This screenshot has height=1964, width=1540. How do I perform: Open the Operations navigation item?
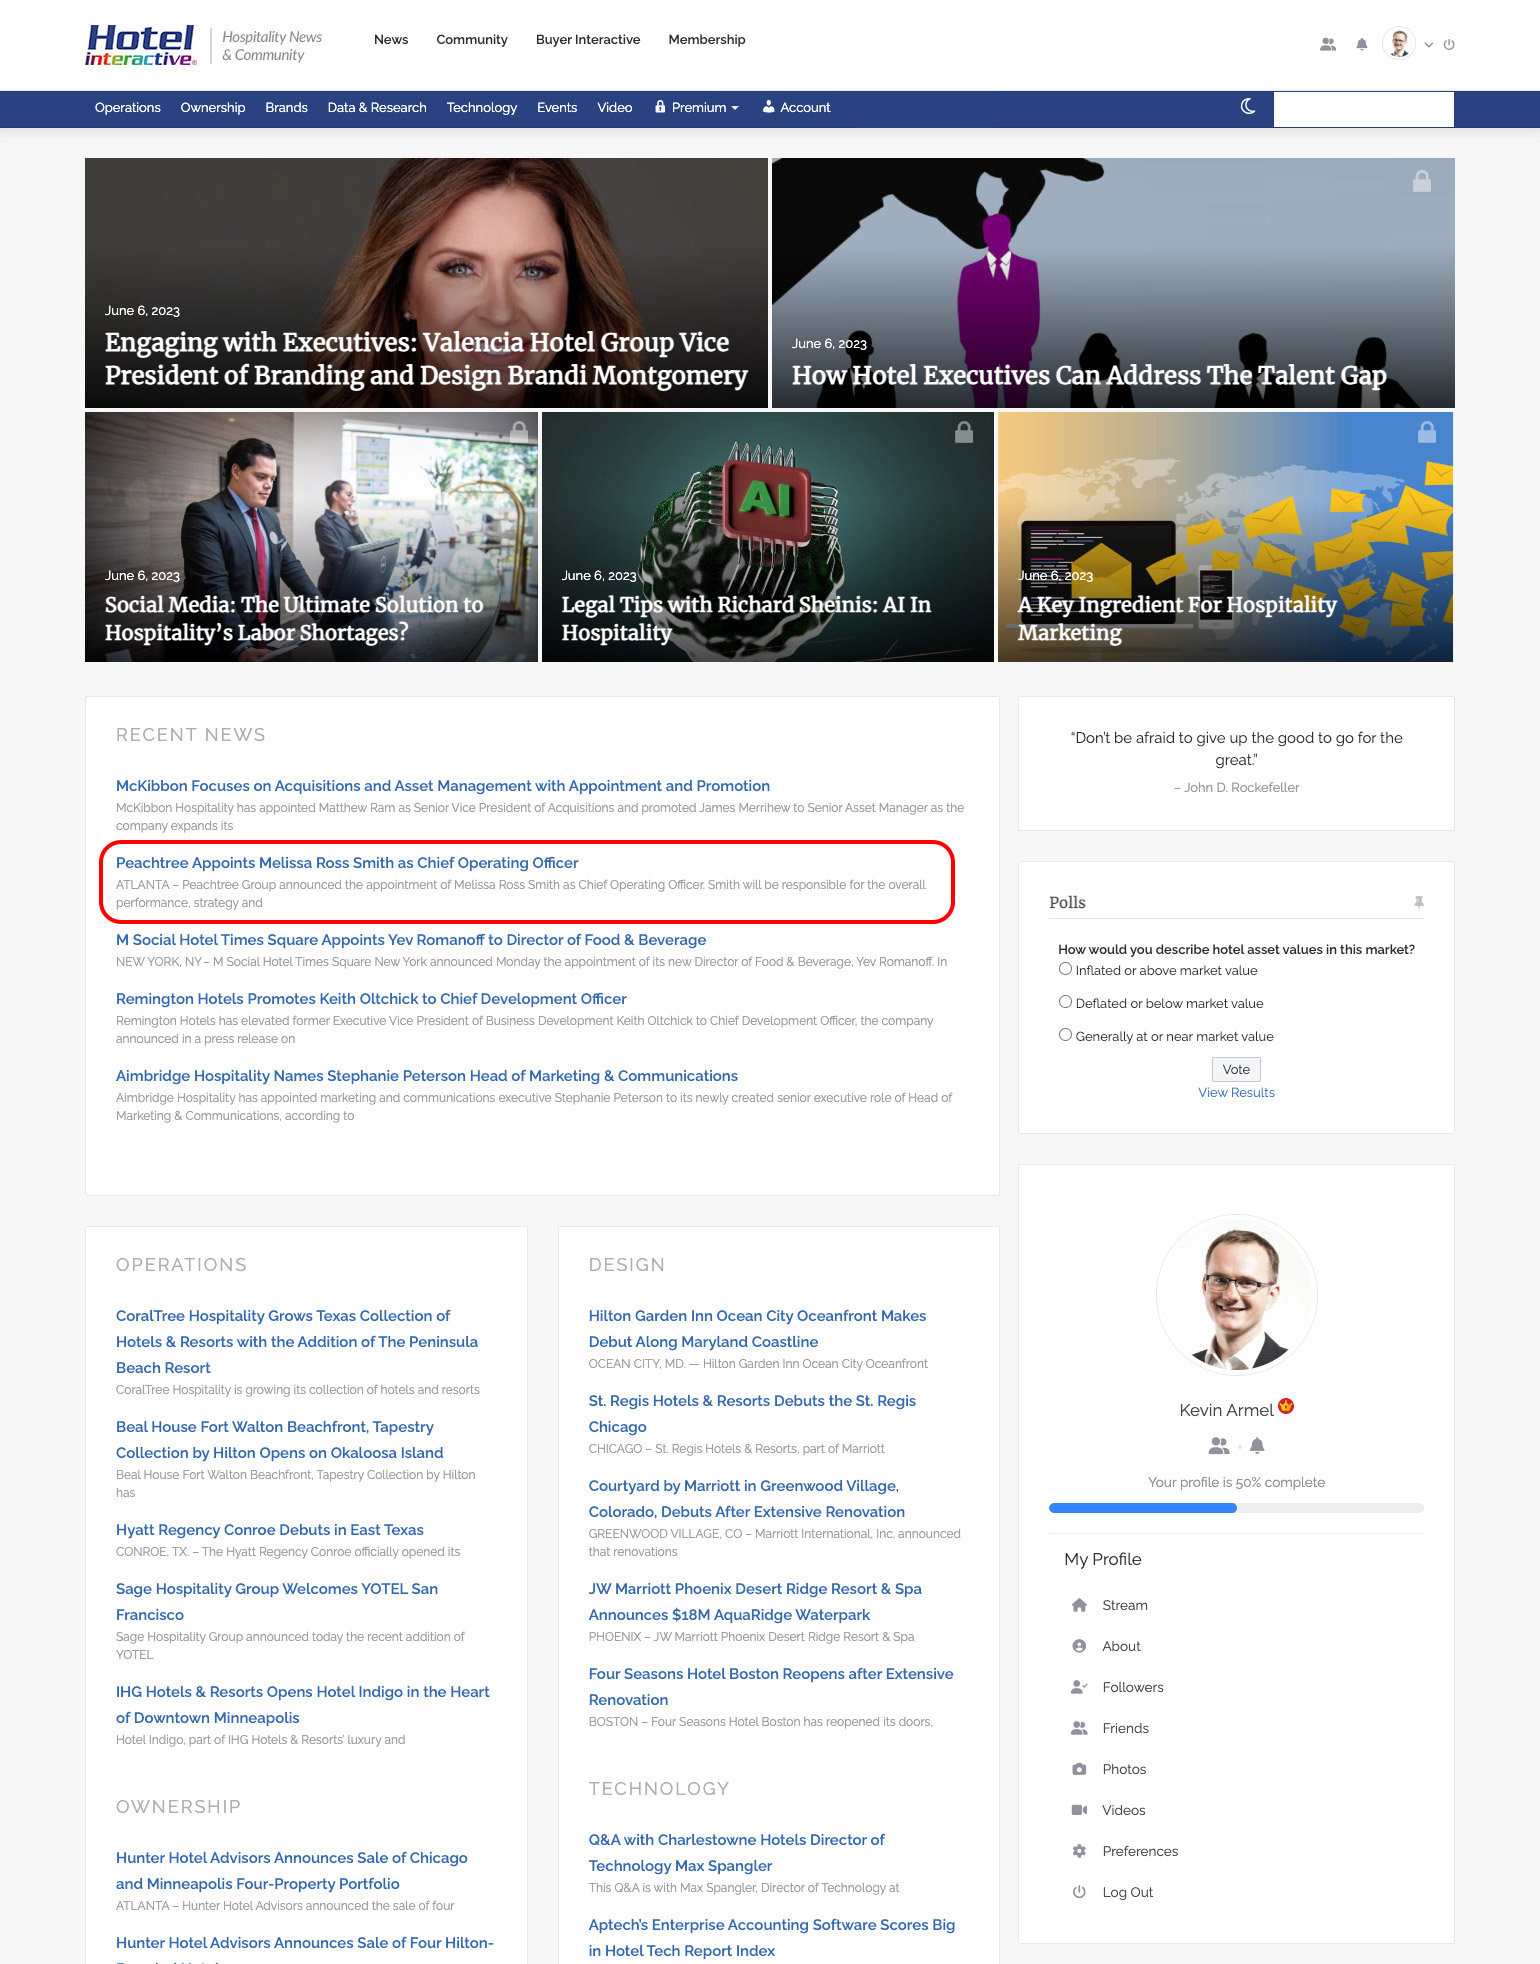pyautogui.click(x=128, y=107)
